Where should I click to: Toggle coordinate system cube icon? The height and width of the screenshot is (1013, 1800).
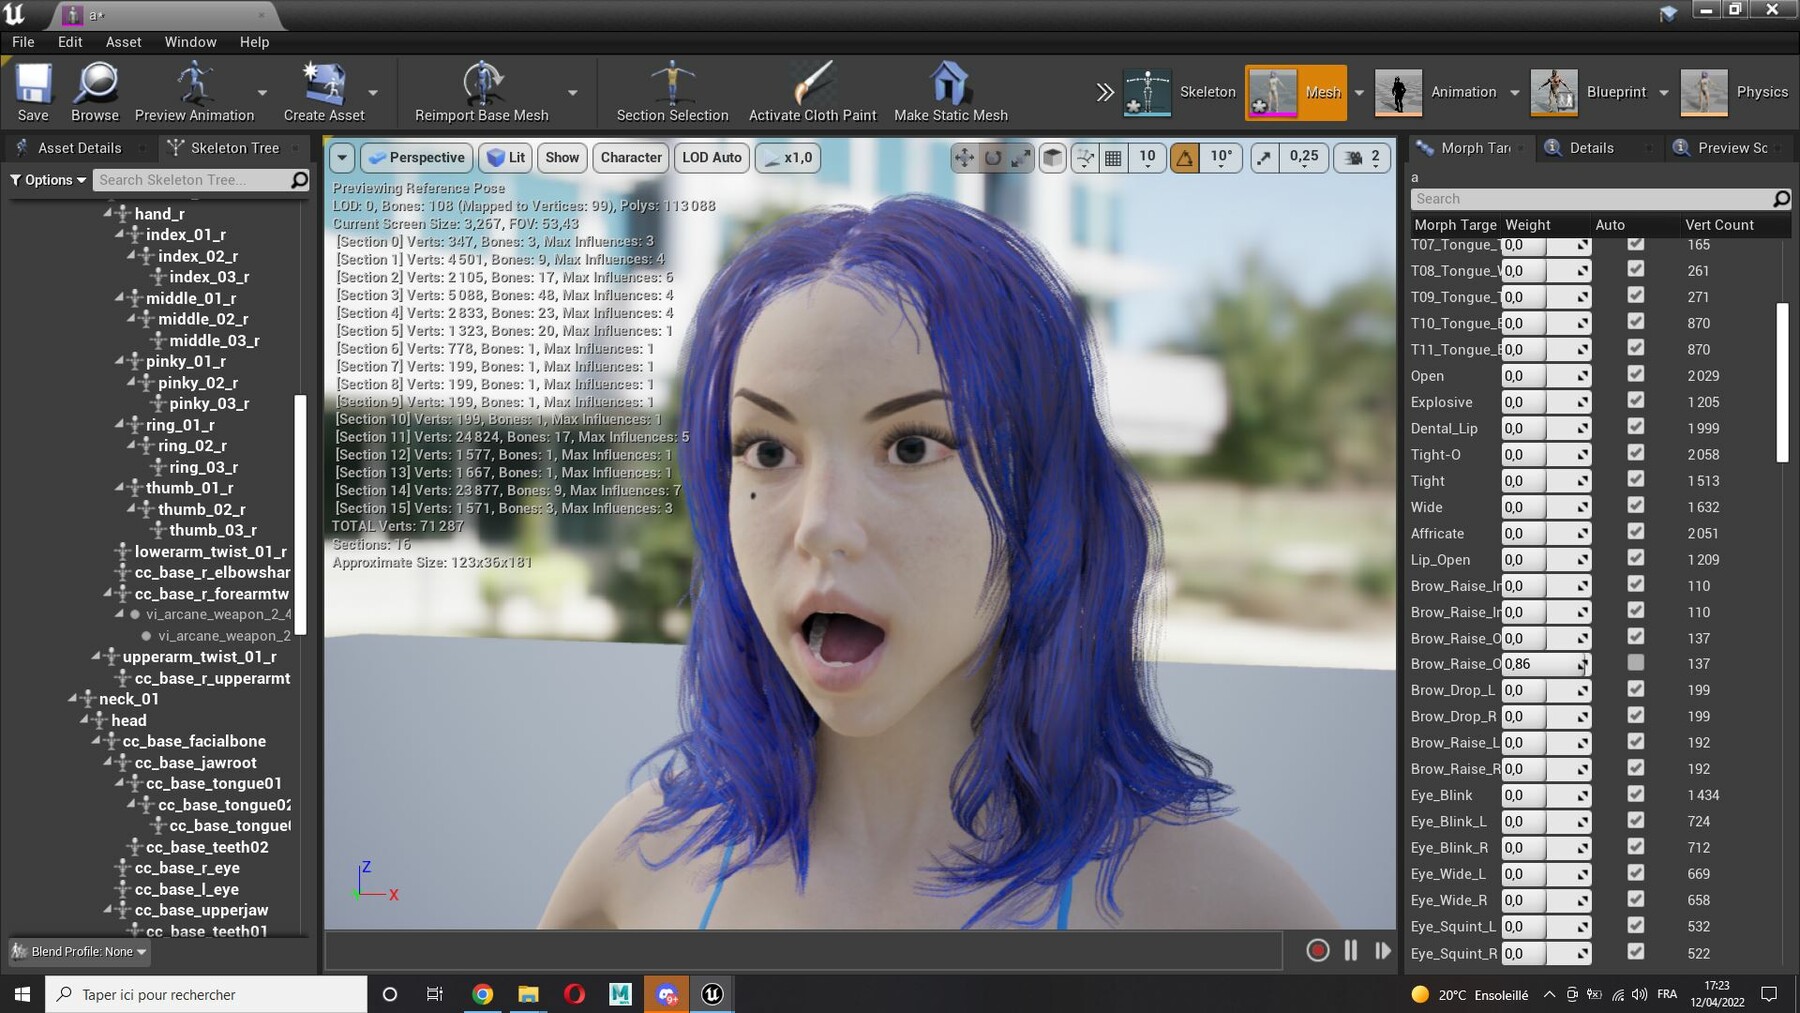pyautogui.click(x=1052, y=157)
